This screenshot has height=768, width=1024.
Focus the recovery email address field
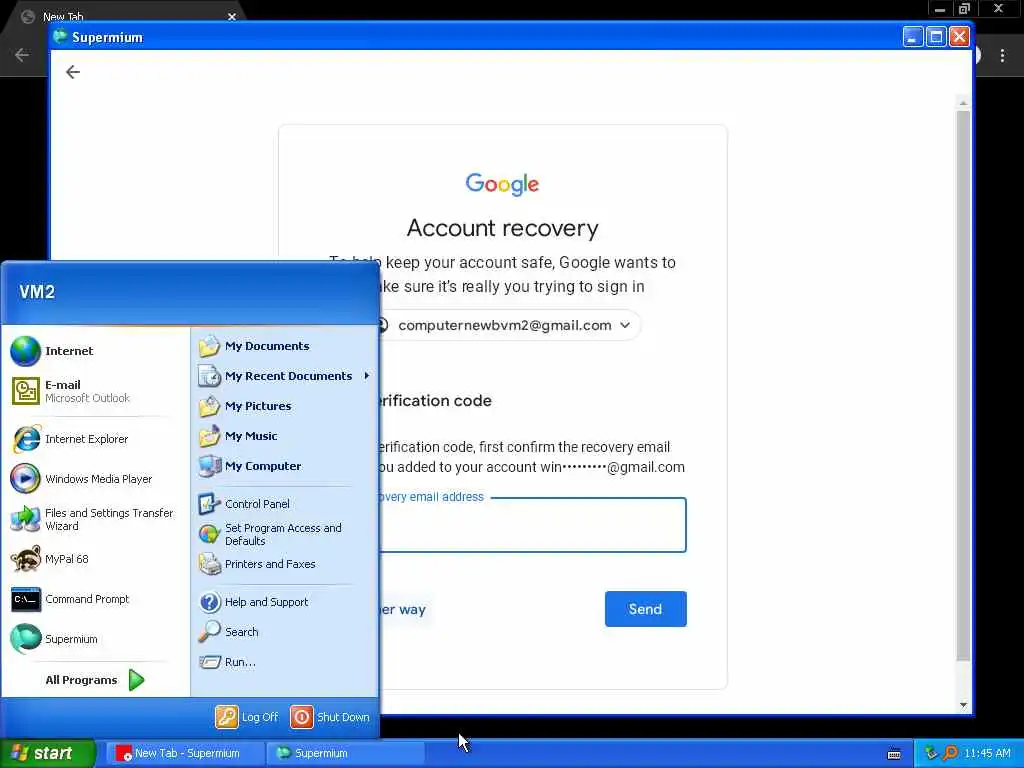(x=532, y=525)
